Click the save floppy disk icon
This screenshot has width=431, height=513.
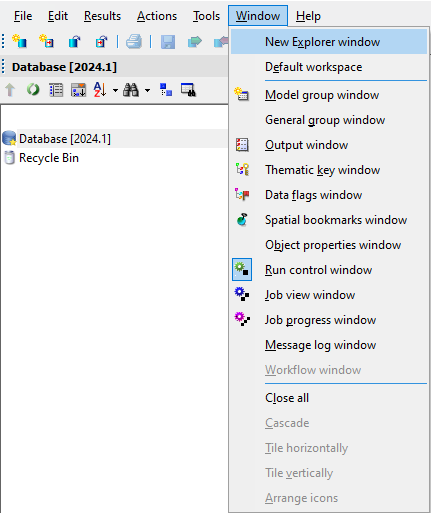[168, 42]
